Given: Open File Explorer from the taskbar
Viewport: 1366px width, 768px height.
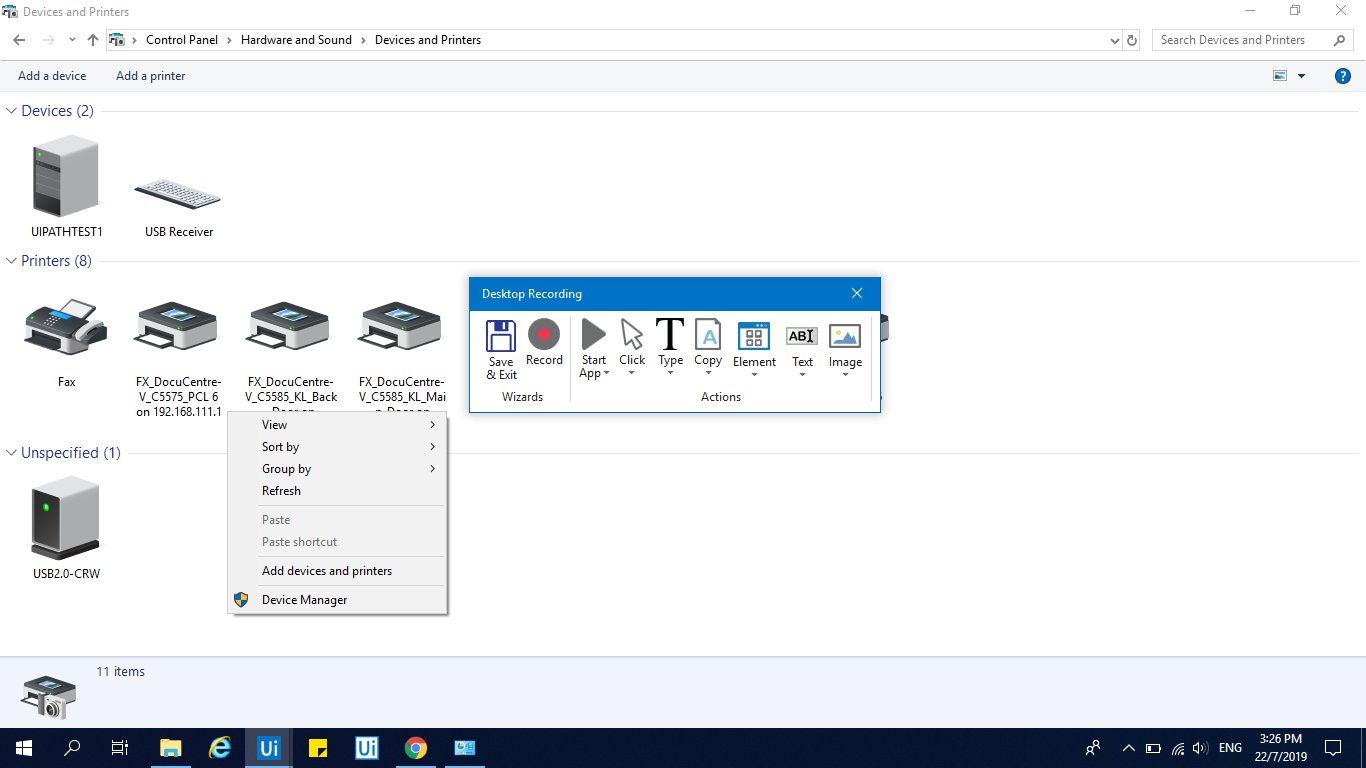Looking at the screenshot, I should pos(171,748).
